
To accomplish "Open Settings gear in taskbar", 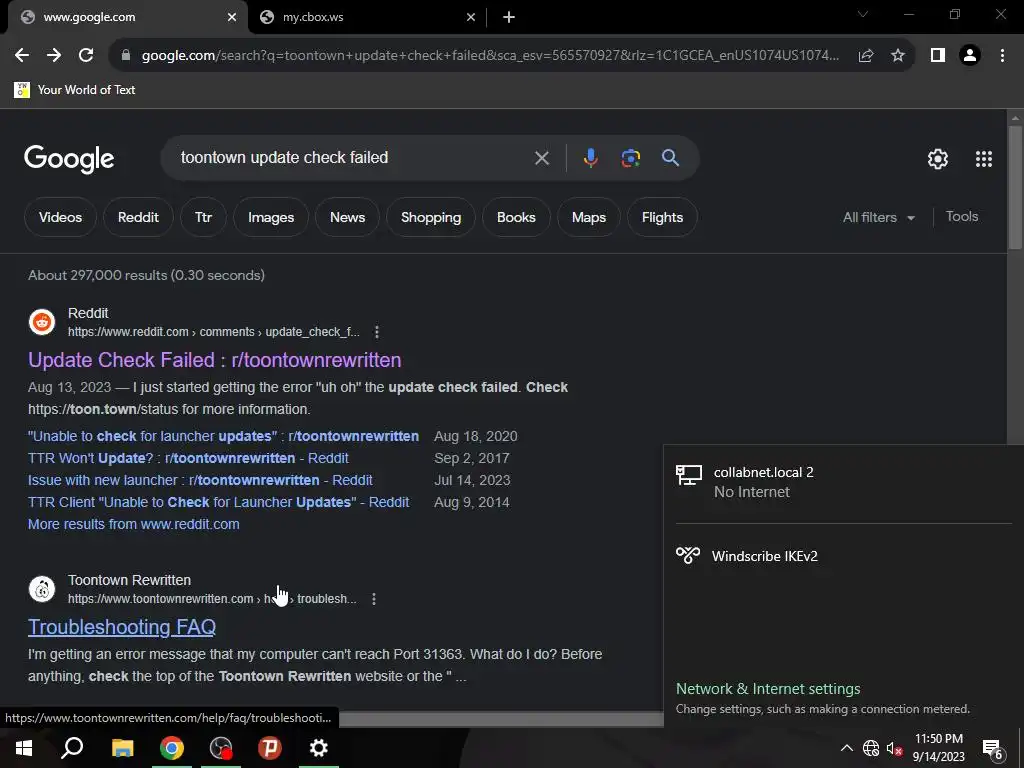I will (x=319, y=748).
